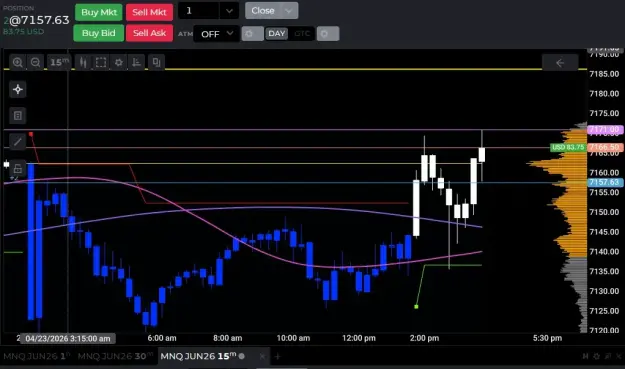This screenshot has width=625, height=369.
Task: Open the ATM OFF dropdown
Action: tap(216, 34)
